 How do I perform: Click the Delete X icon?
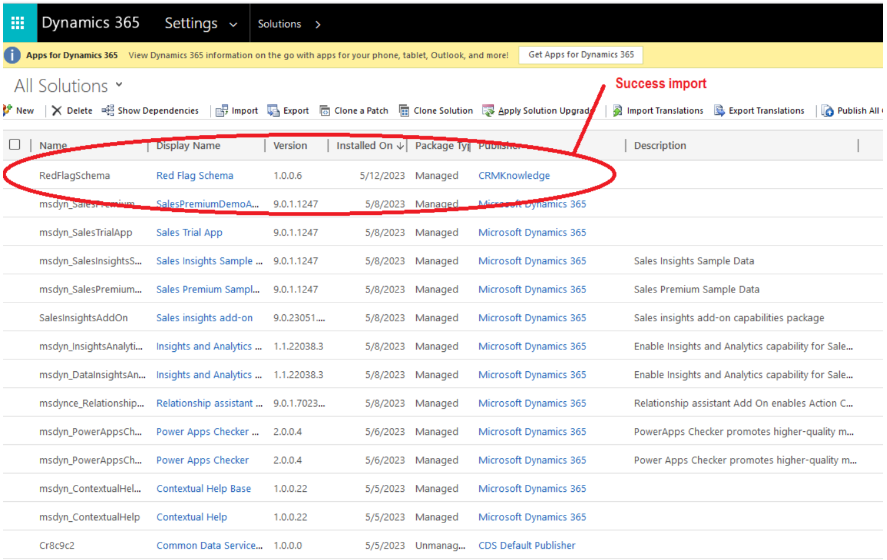[x=57, y=111]
